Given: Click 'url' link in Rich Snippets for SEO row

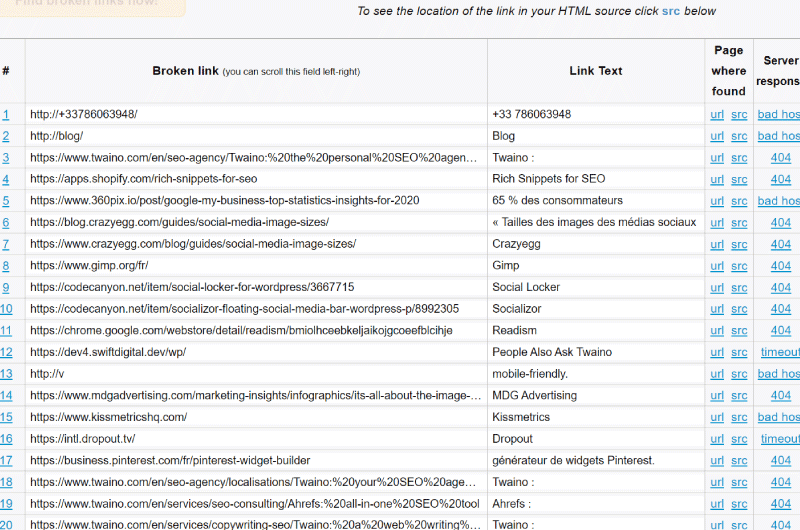Looking at the screenshot, I should [717, 180].
